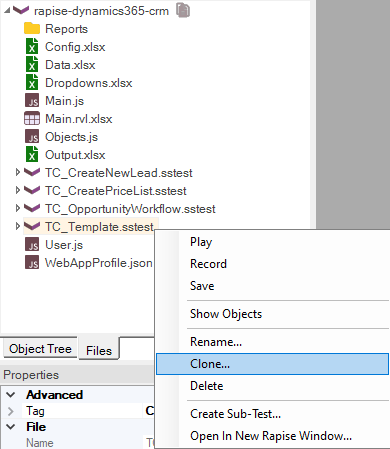The height and width of the screenshot is (449, 390).
Task: Select the Main.rvl.xlsx file name
Action: point(79,119)
